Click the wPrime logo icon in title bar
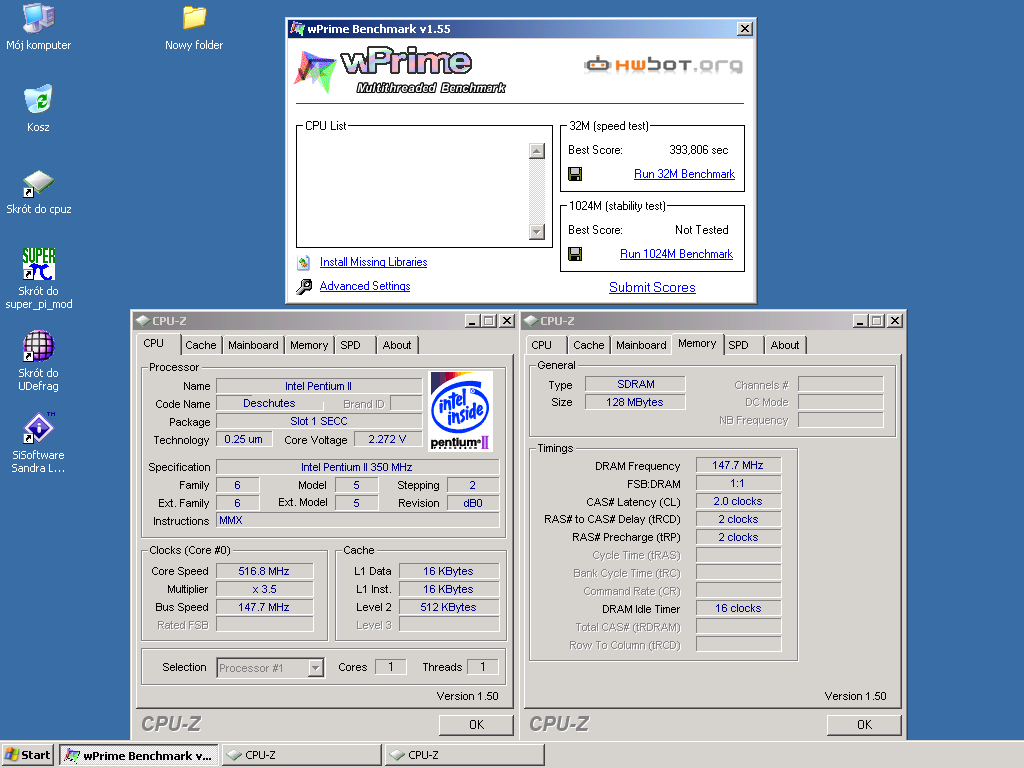 297,29
